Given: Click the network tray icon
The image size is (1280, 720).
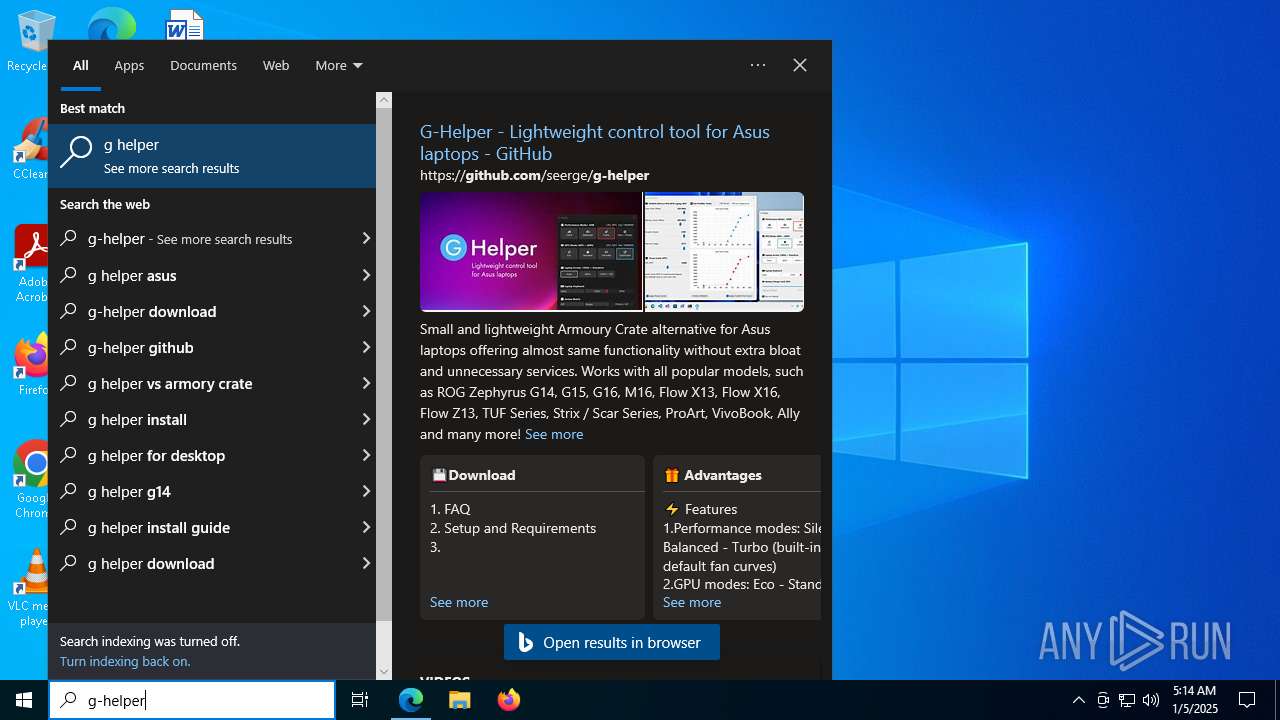Looking at the screenshot, I should tap(1127, 700).
